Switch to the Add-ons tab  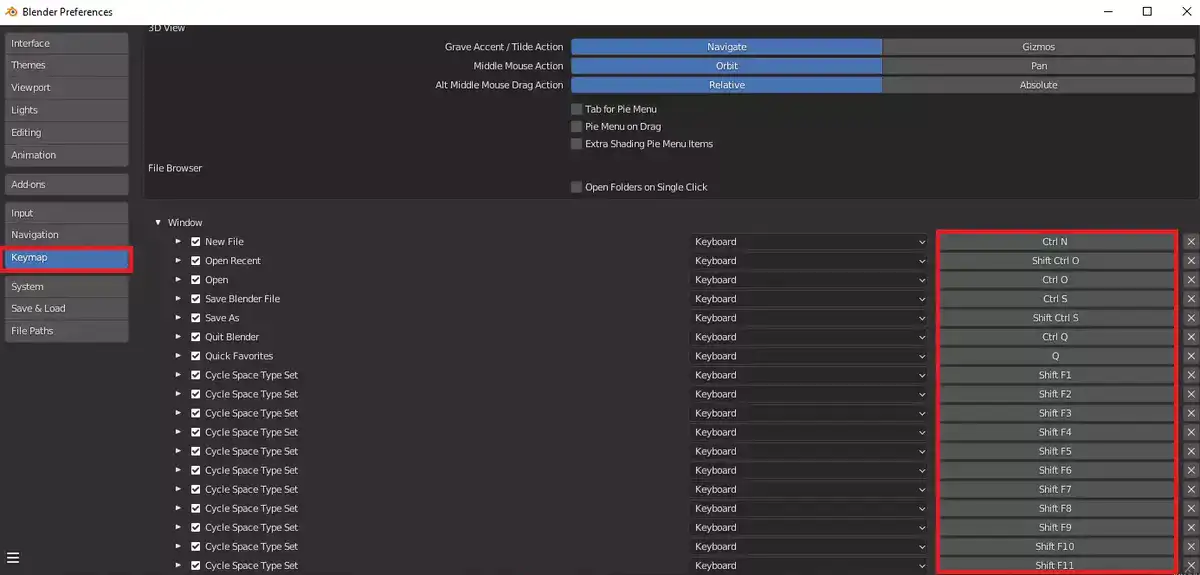pyautogui.click(x=67, y=184)
